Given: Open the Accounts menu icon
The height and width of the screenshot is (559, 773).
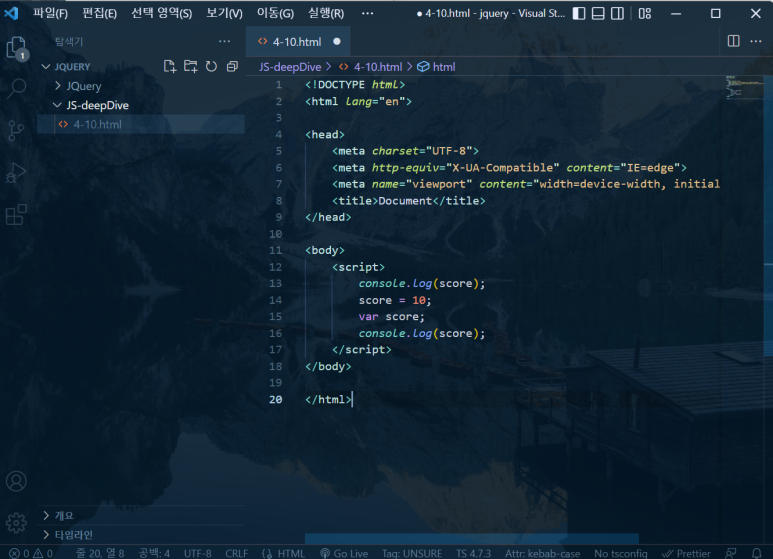Looking at the screenshot, I should coord(16,481).
